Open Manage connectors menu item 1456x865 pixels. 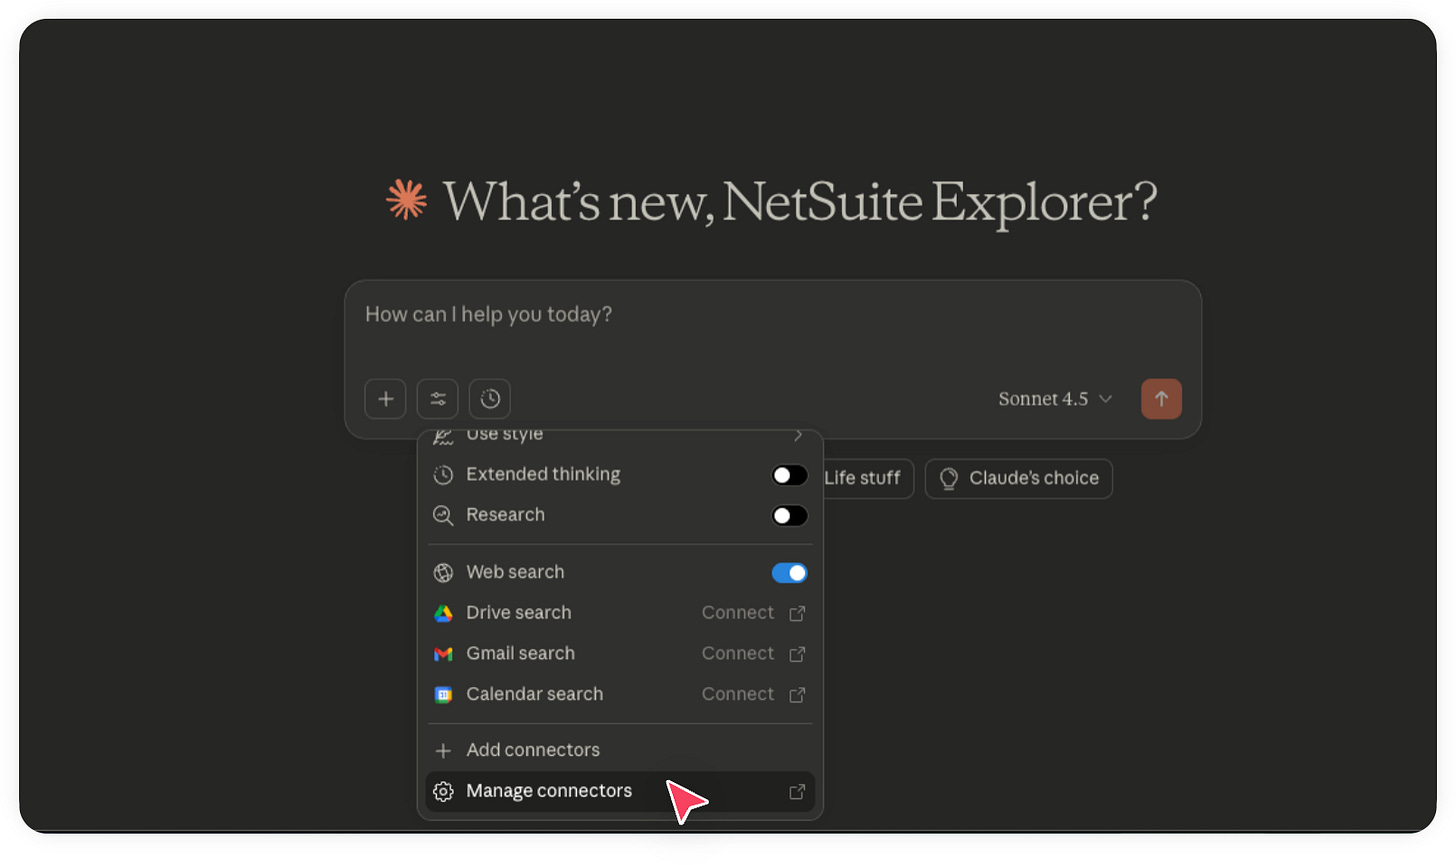(x=620, y=792)
